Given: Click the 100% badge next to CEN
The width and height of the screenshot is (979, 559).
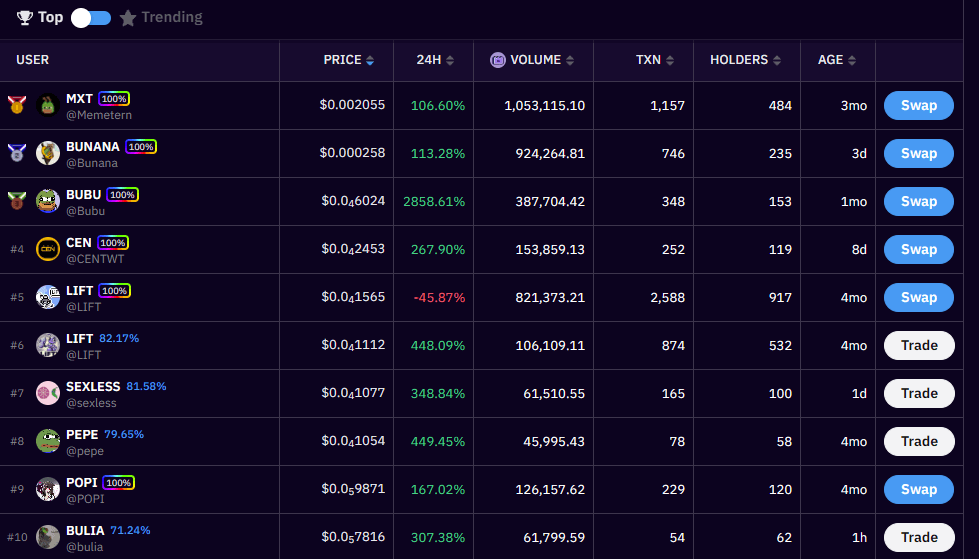Looking at the screenshot, I should pyautogui.click(x=113, y=242).
